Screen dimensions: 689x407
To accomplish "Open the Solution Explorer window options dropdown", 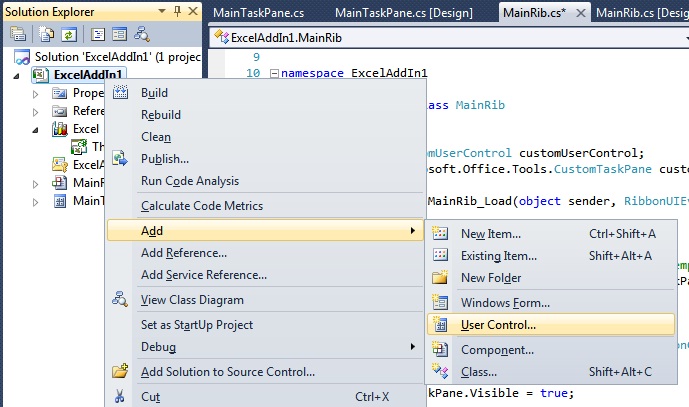I will (x=162, y=11).
